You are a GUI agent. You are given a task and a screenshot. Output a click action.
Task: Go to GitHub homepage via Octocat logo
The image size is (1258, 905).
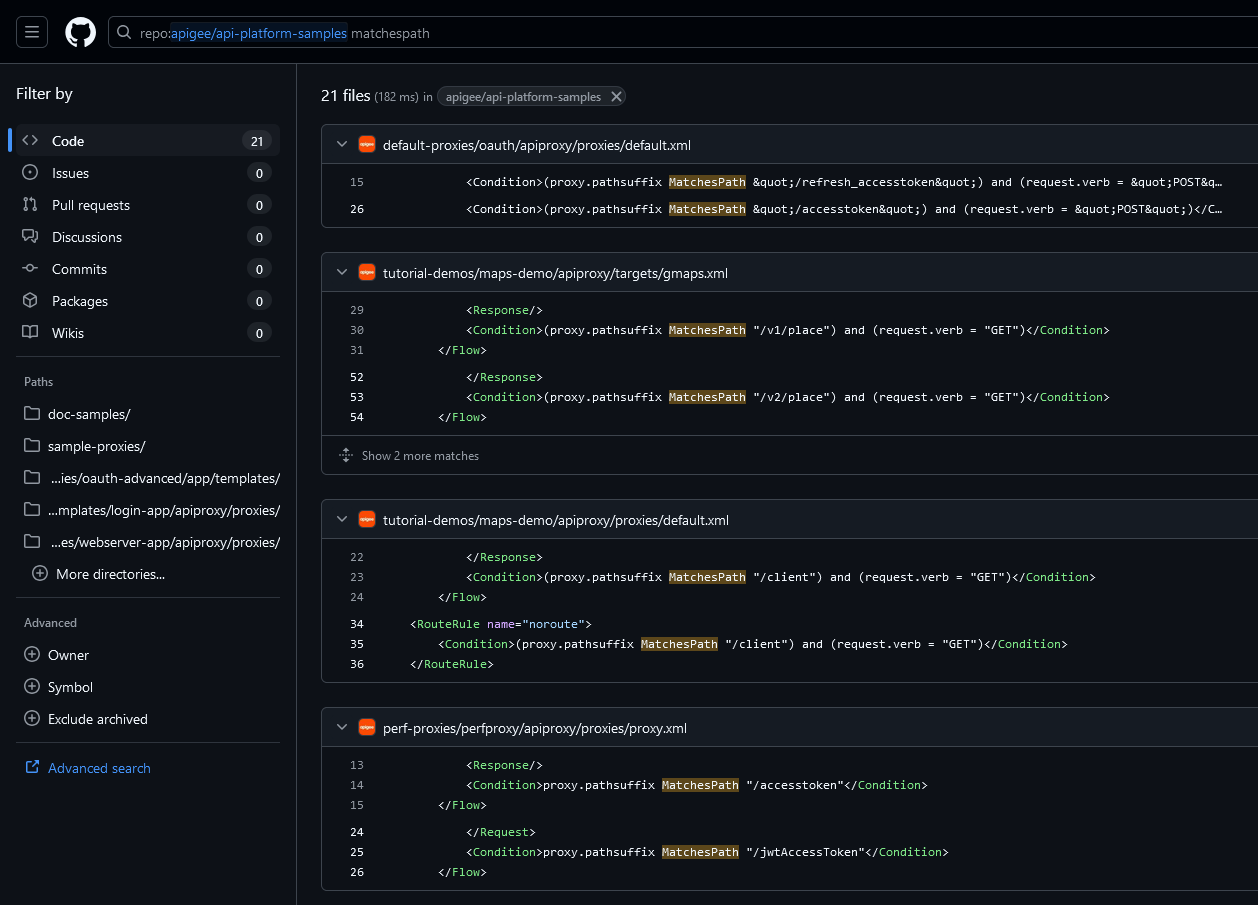(x=81, y=33)
